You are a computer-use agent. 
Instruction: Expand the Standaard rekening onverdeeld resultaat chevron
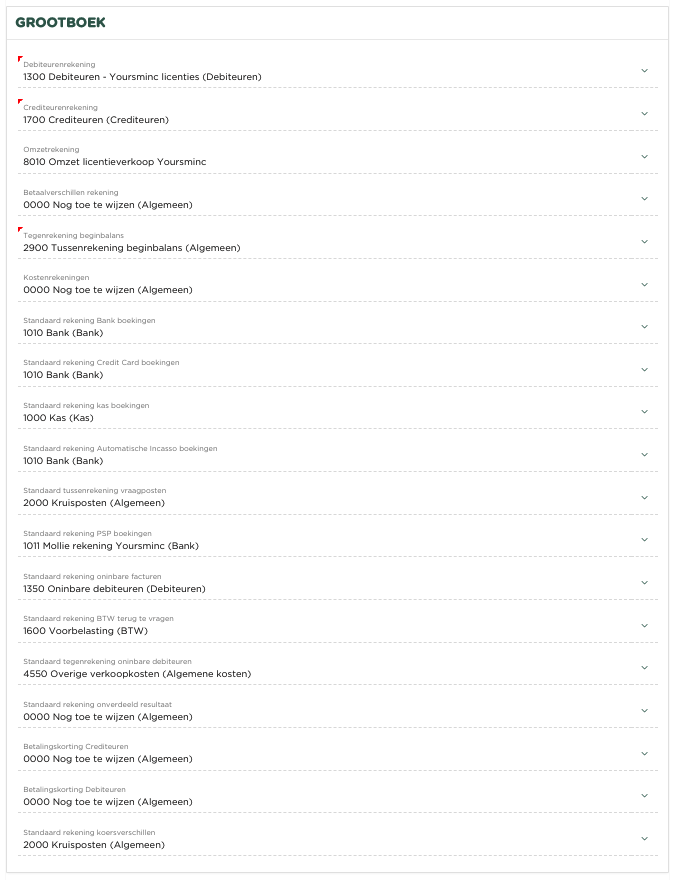click(x=644, y=711)
